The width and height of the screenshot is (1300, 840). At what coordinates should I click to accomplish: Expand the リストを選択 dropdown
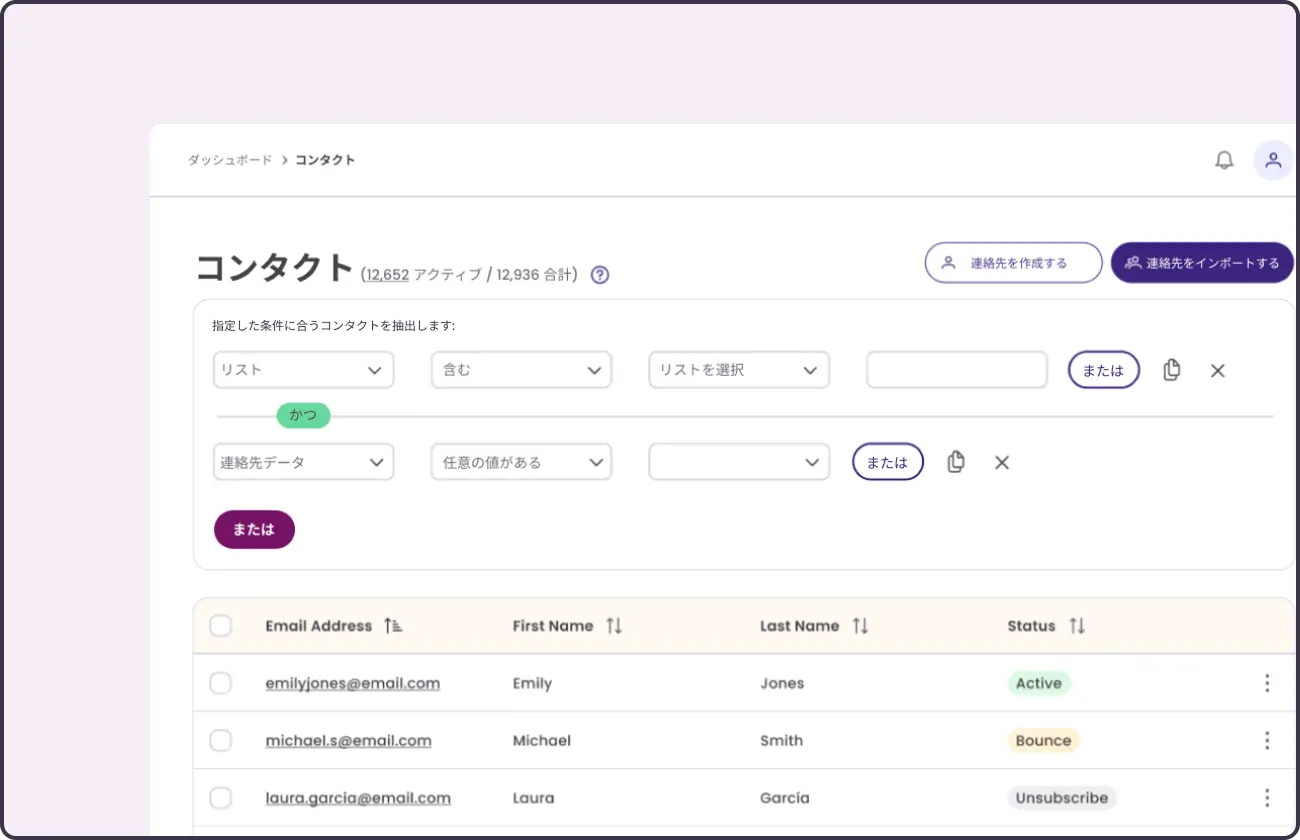(739, 369)
